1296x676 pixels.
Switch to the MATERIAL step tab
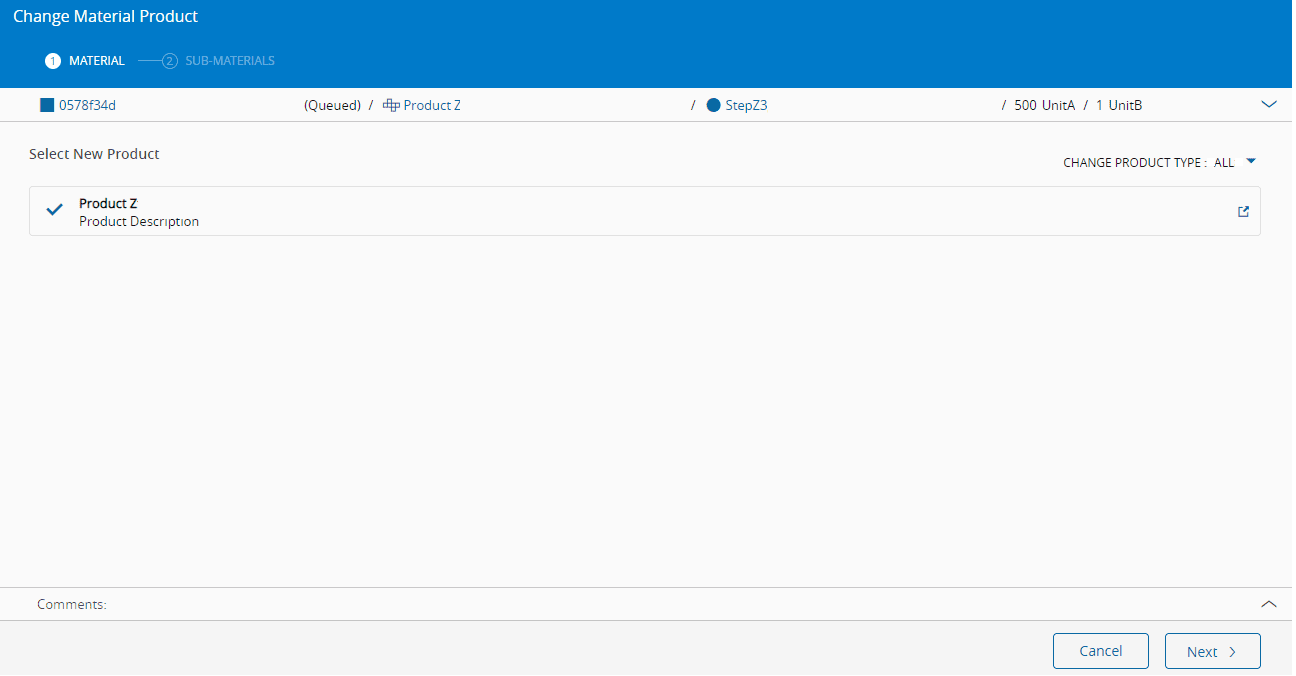[x=97, y=61]
